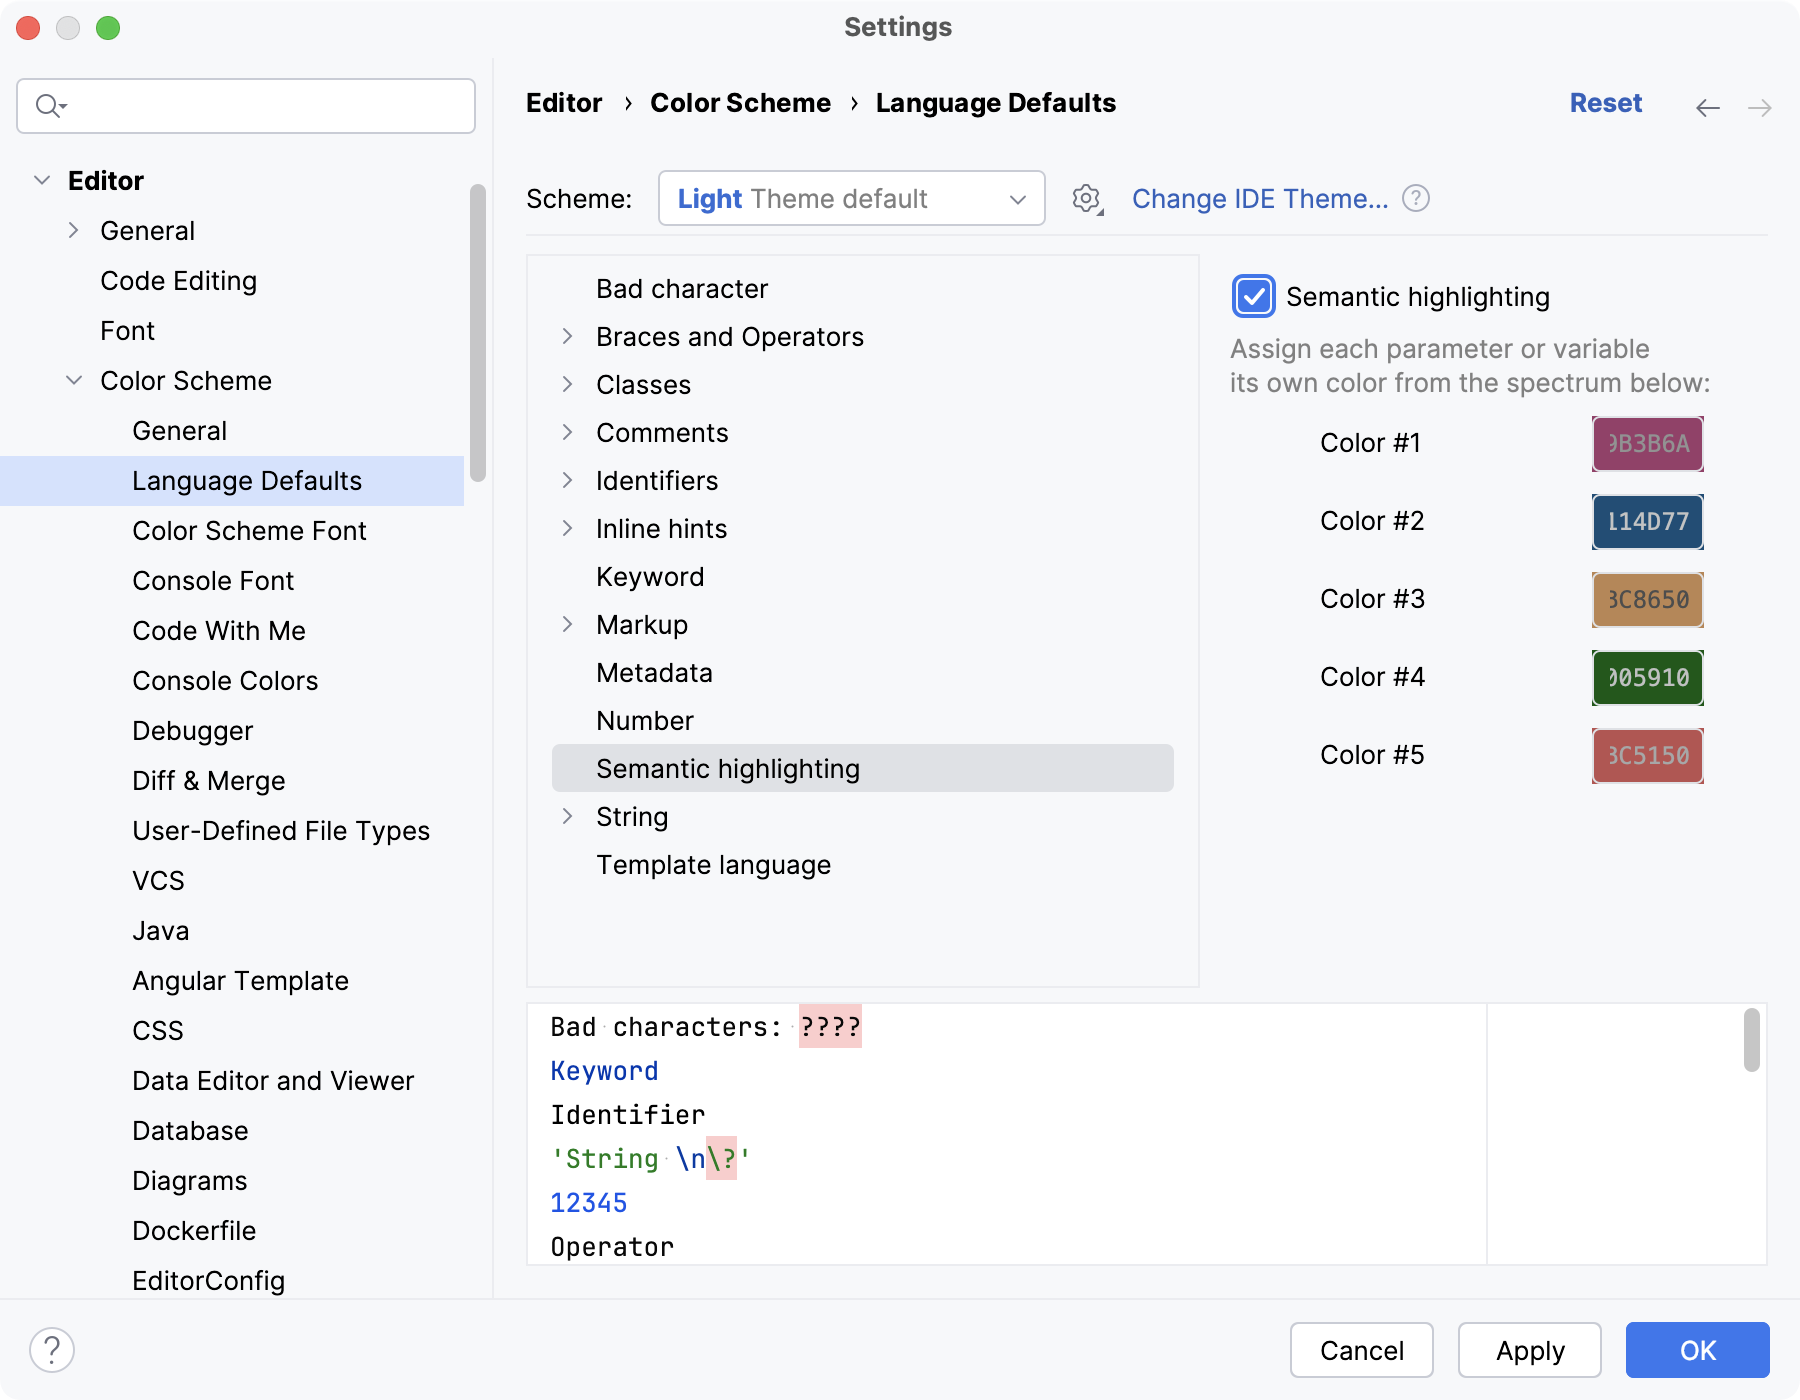Click the Reset link

click(x=1606, y=102)
